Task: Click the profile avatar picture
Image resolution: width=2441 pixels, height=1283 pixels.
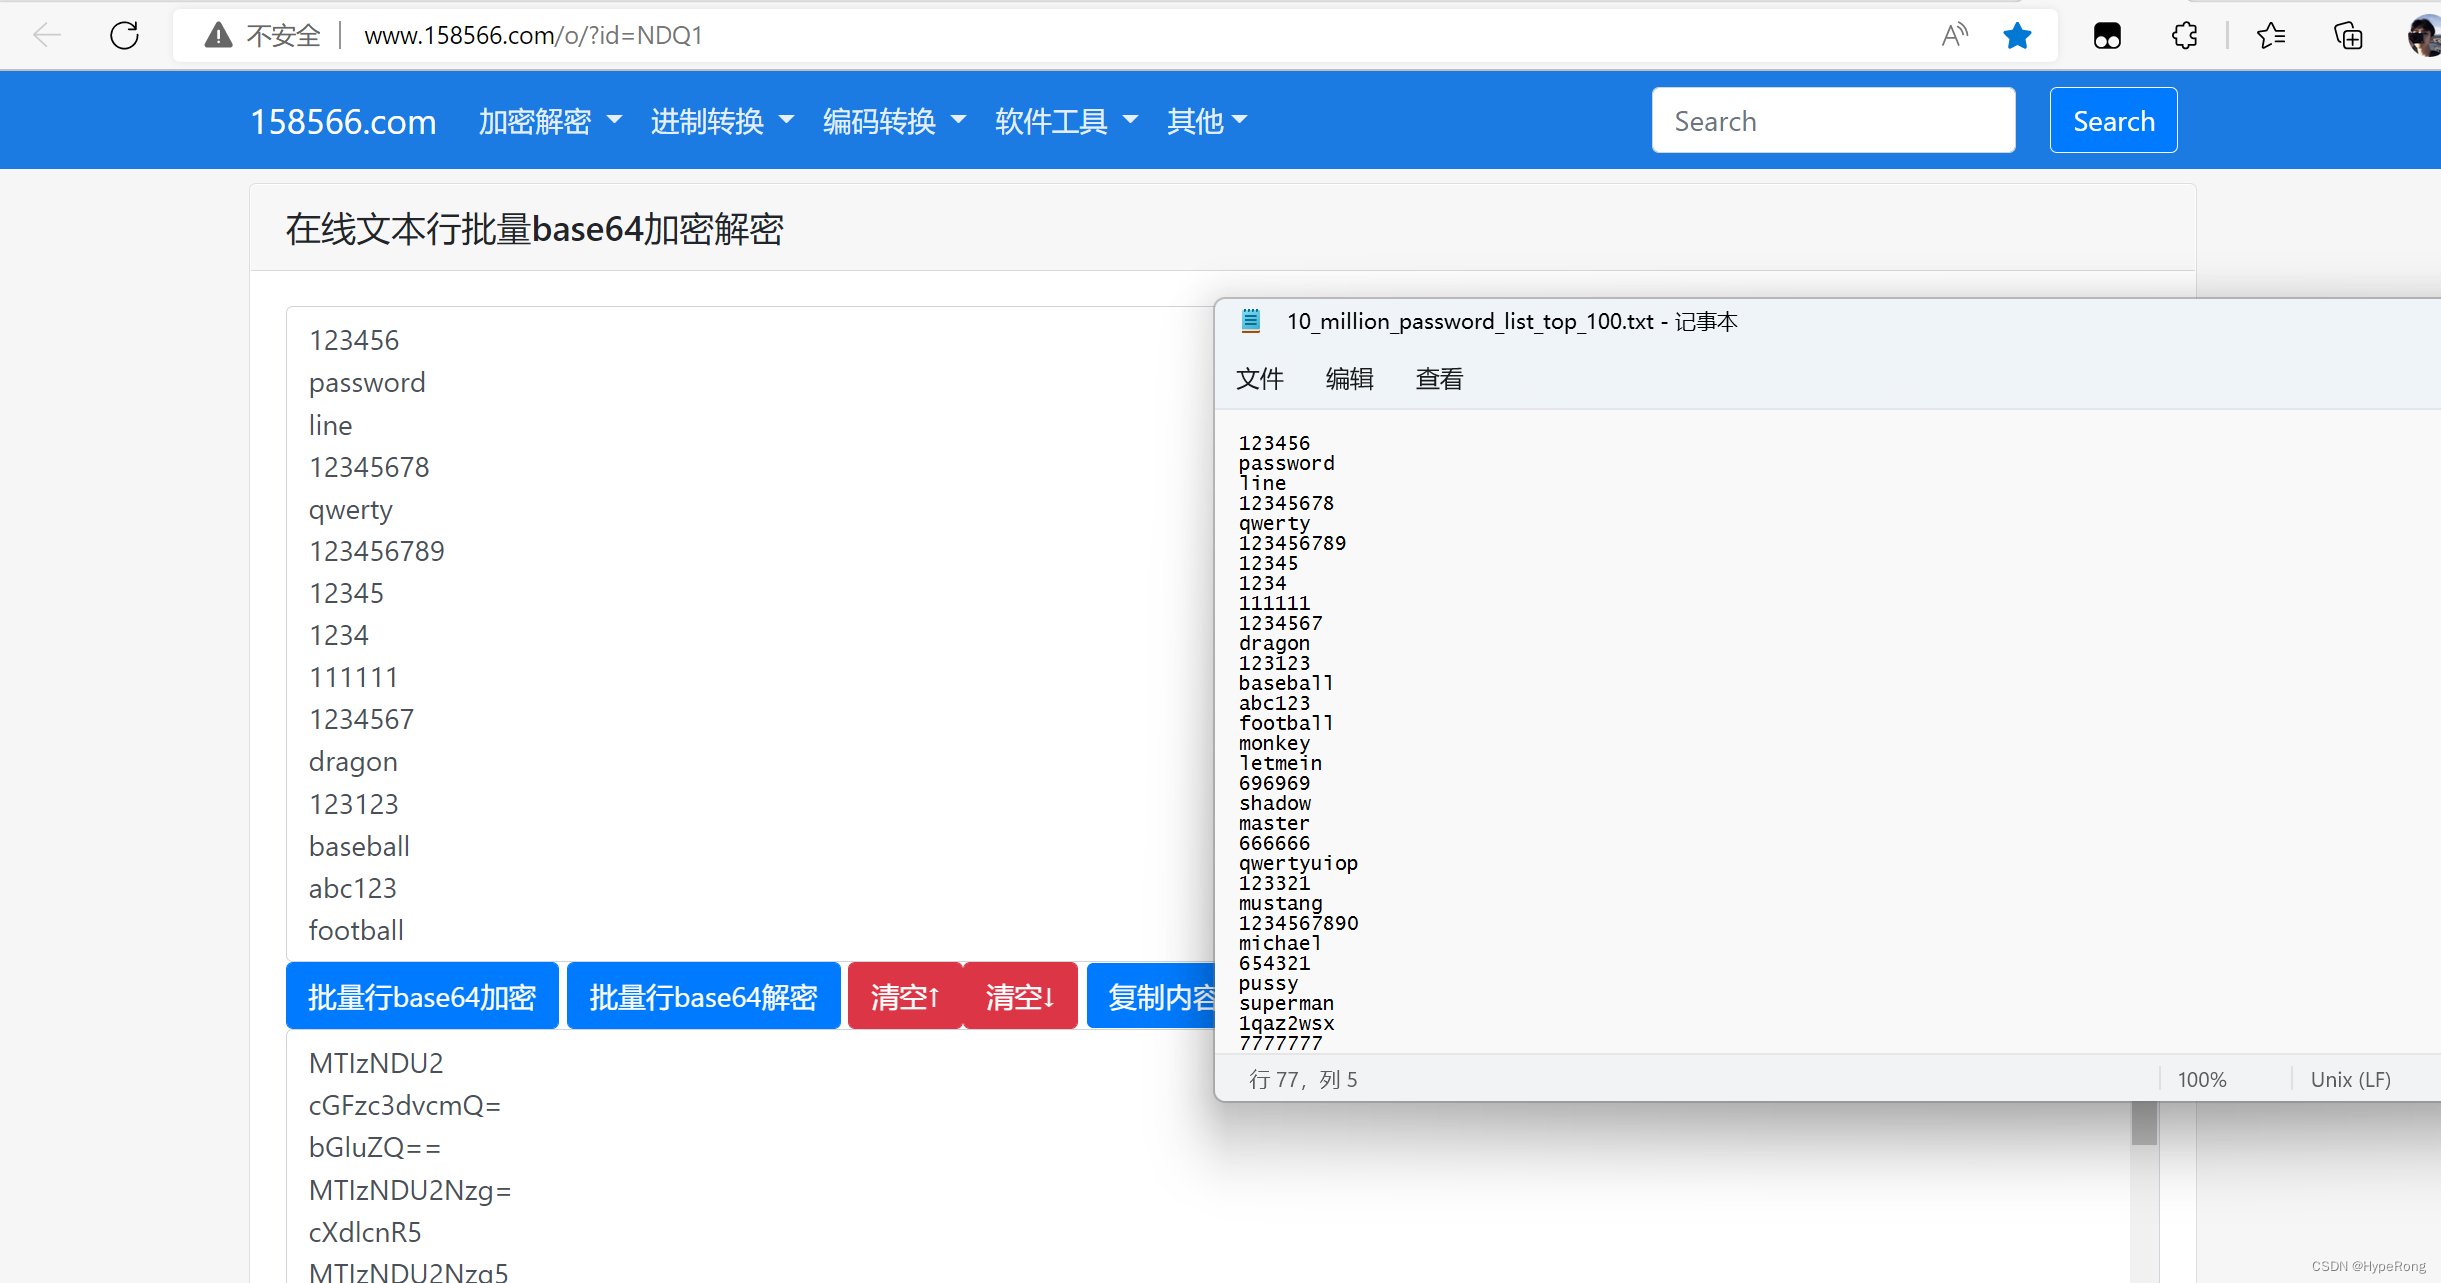Action: pos(2424,36)
